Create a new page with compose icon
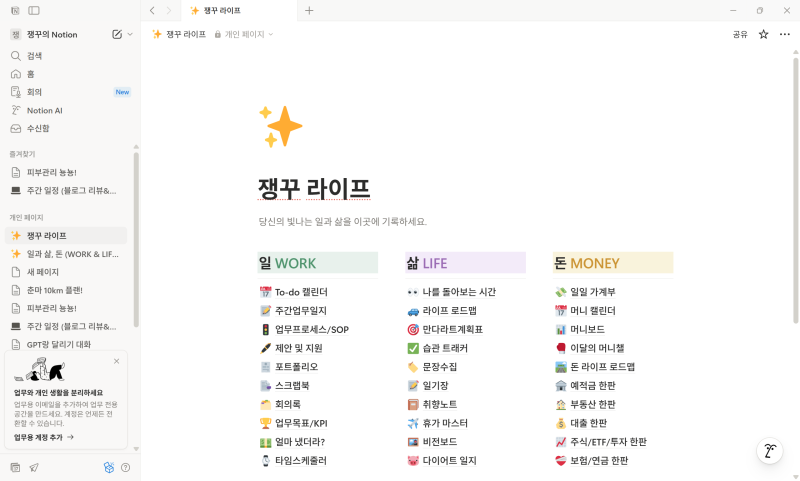 [117, 34]
